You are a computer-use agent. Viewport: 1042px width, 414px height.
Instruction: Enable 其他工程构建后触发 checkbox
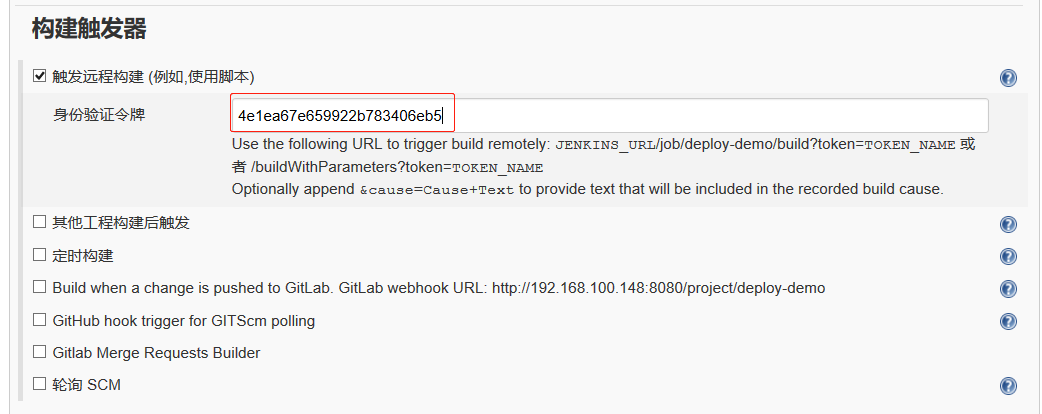pyautogui.click(x=40, y=222)
